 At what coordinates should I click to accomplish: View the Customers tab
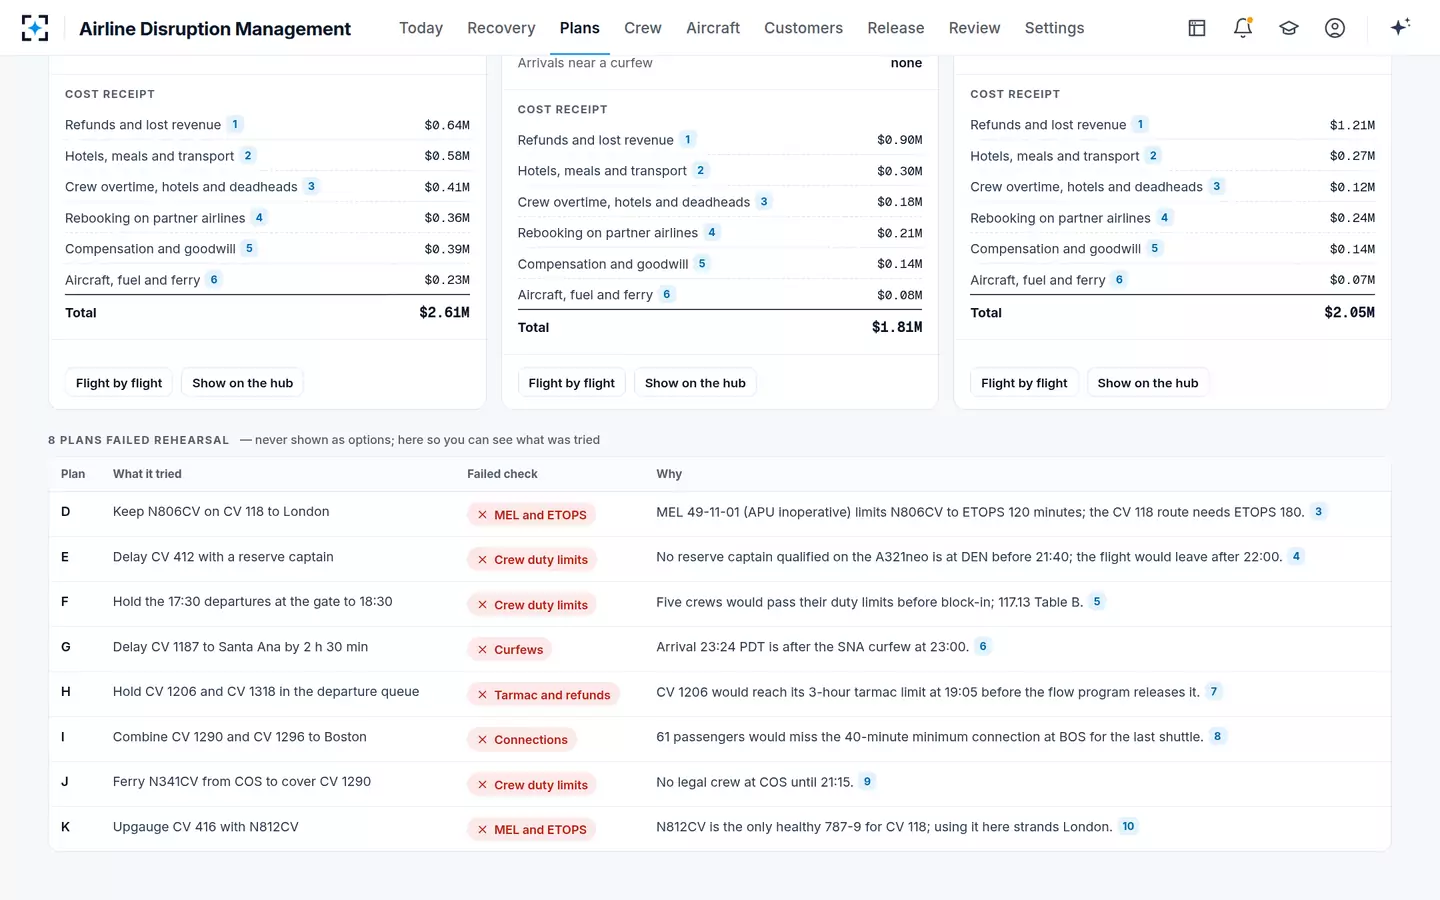coord(803,28)
